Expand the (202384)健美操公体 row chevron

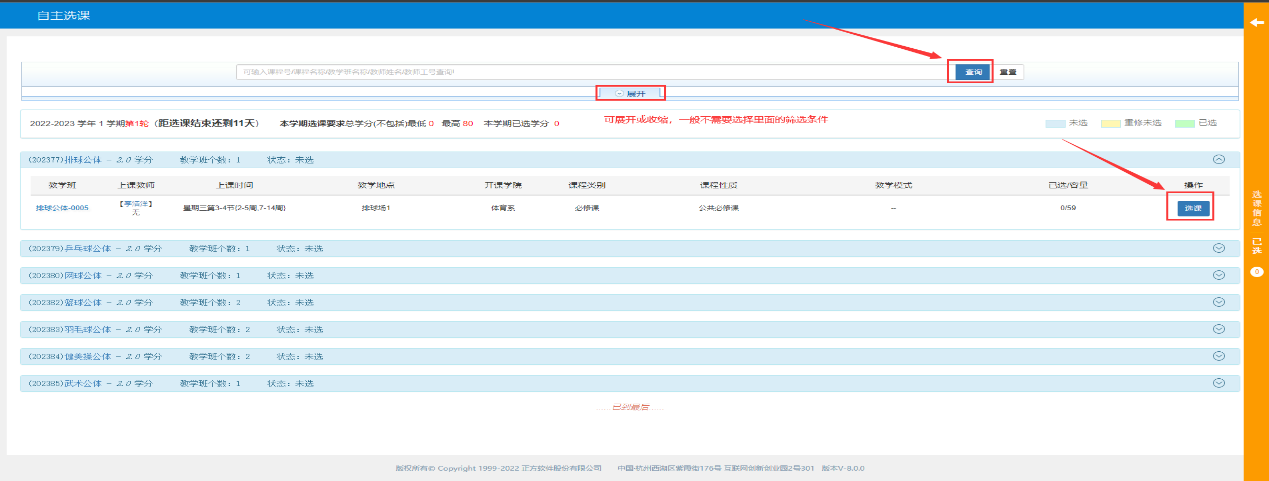(1218, 356)
